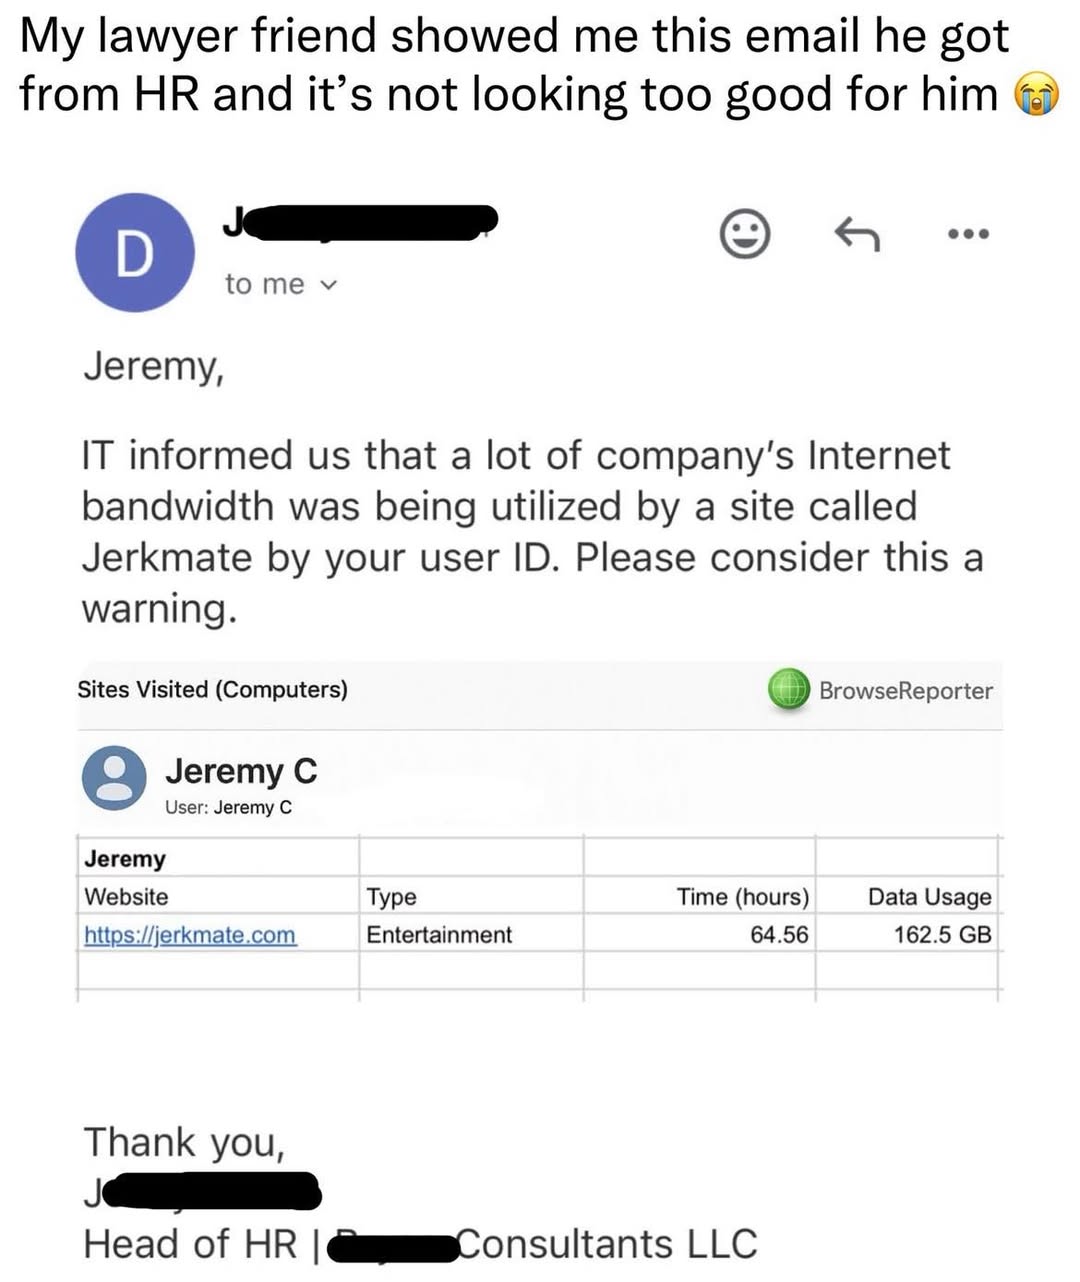
Task: Click the sender avatar with letter D
Action: (135, 252)
